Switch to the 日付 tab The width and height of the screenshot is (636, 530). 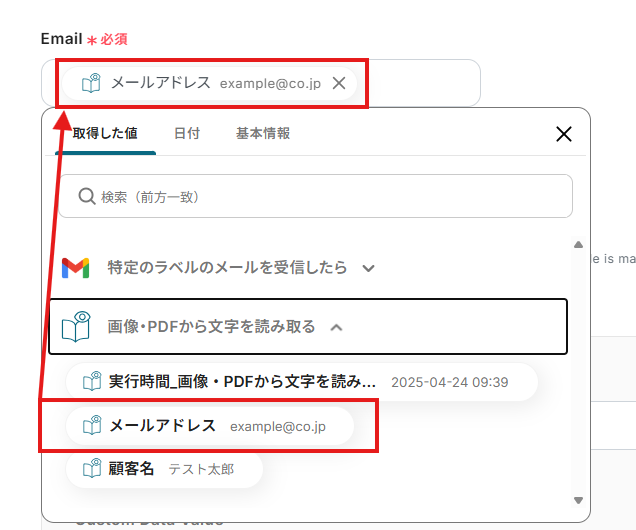[187, 133]
